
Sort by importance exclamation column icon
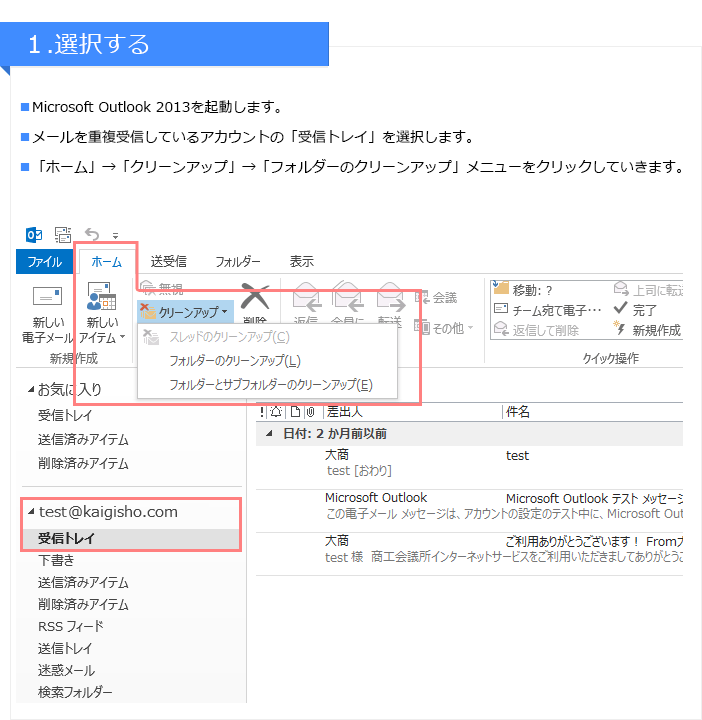click(262, 411)
